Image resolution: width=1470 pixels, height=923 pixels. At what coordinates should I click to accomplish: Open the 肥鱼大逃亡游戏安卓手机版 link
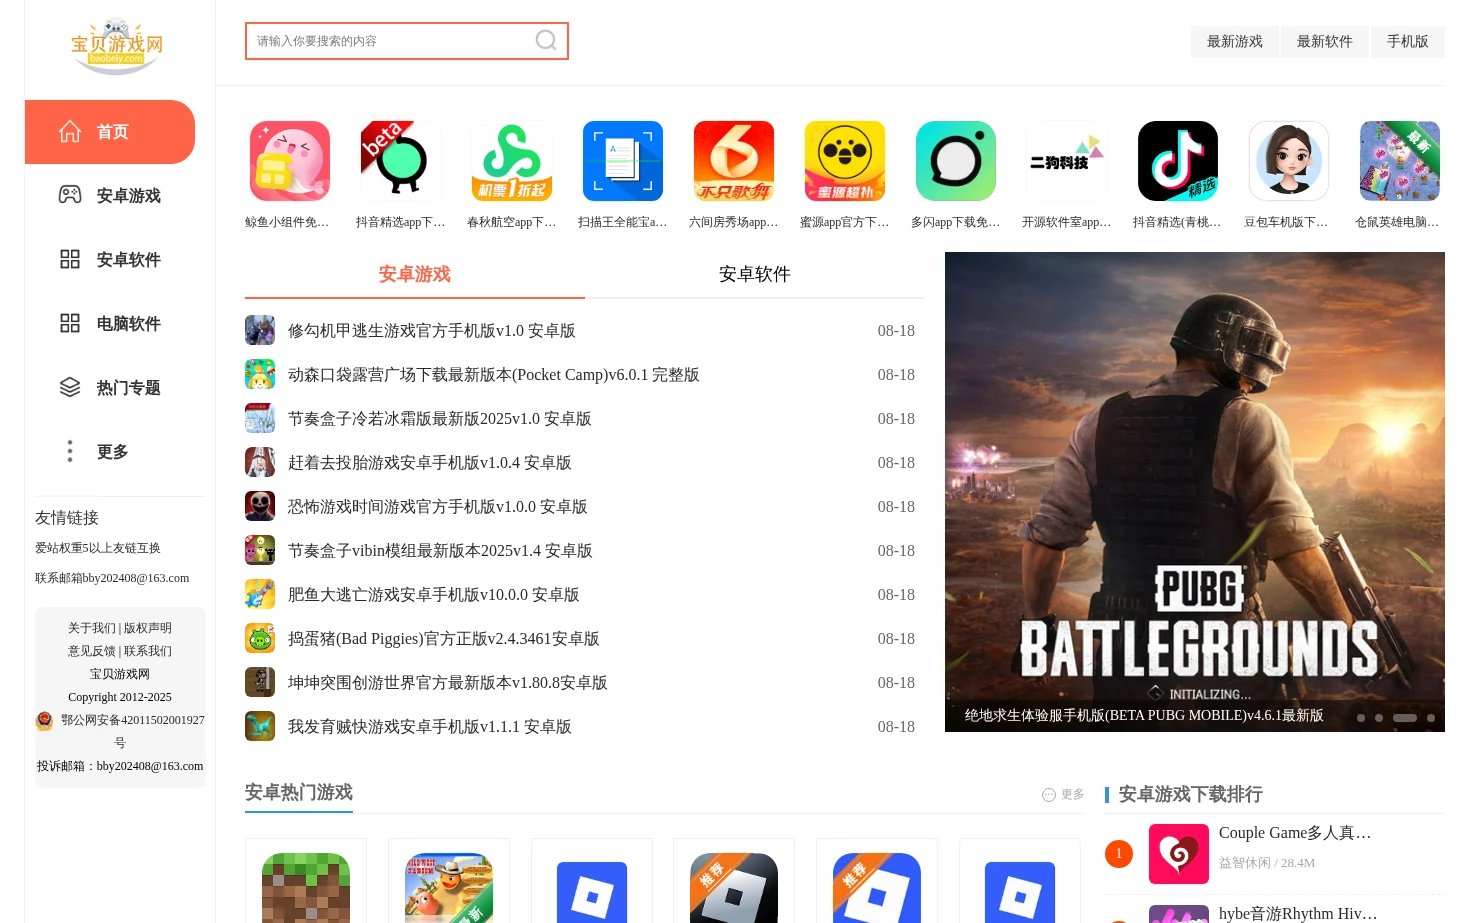(x=434, y=595)
